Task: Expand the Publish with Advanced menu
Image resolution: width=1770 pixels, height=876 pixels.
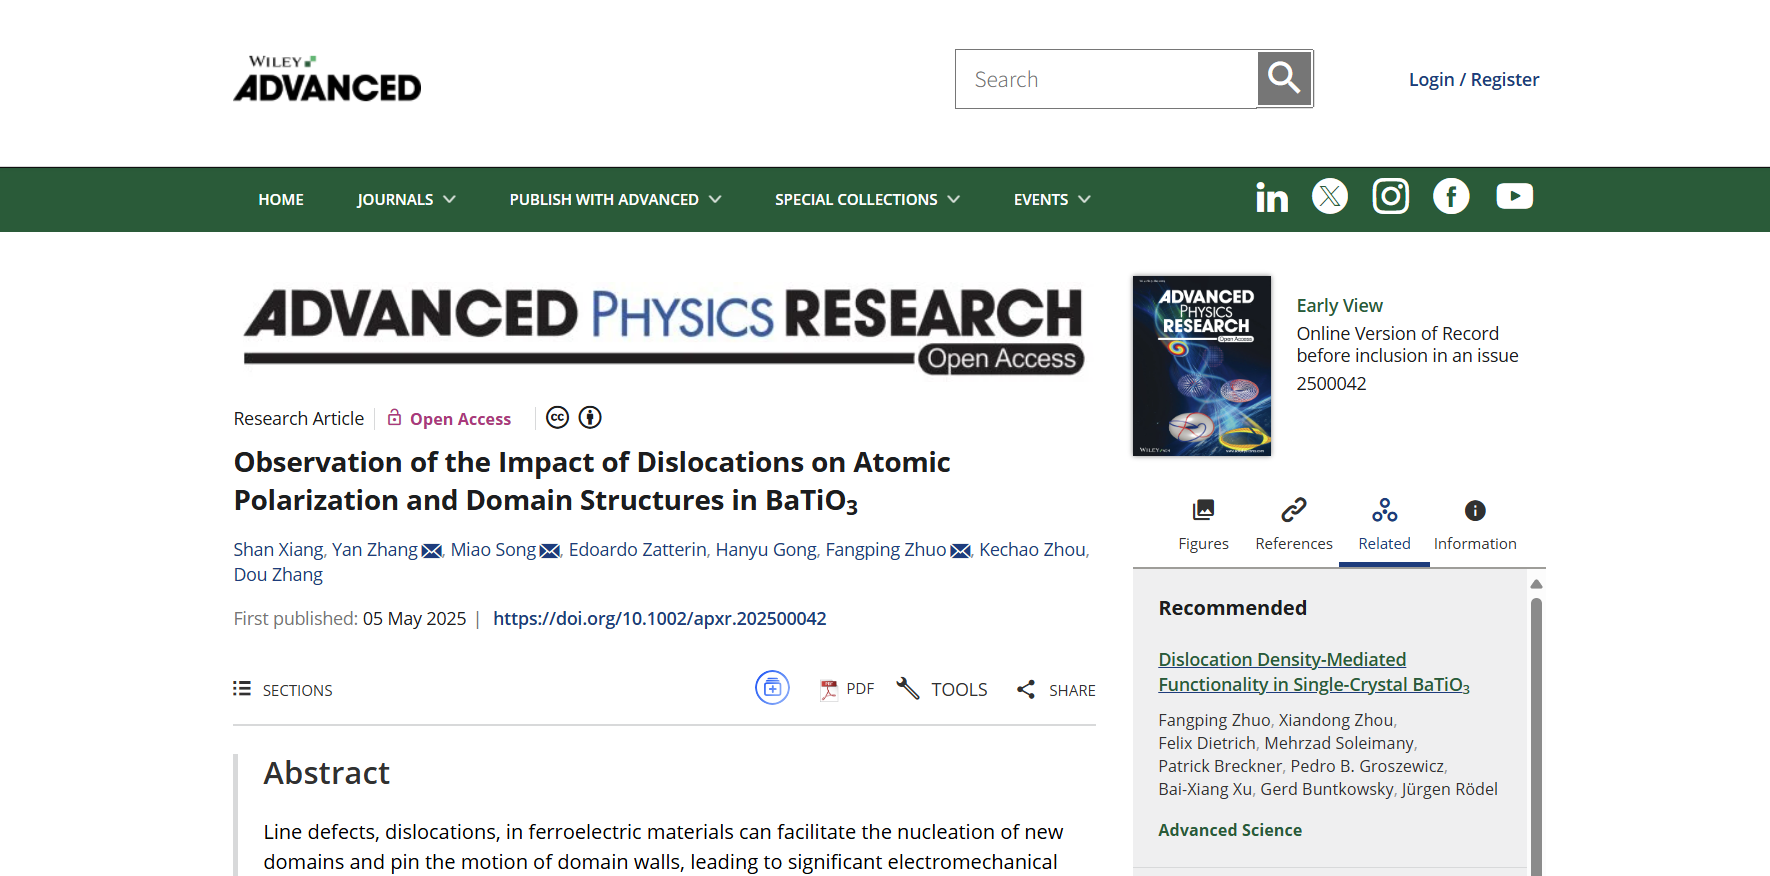Action: click(x=615, y=200)
